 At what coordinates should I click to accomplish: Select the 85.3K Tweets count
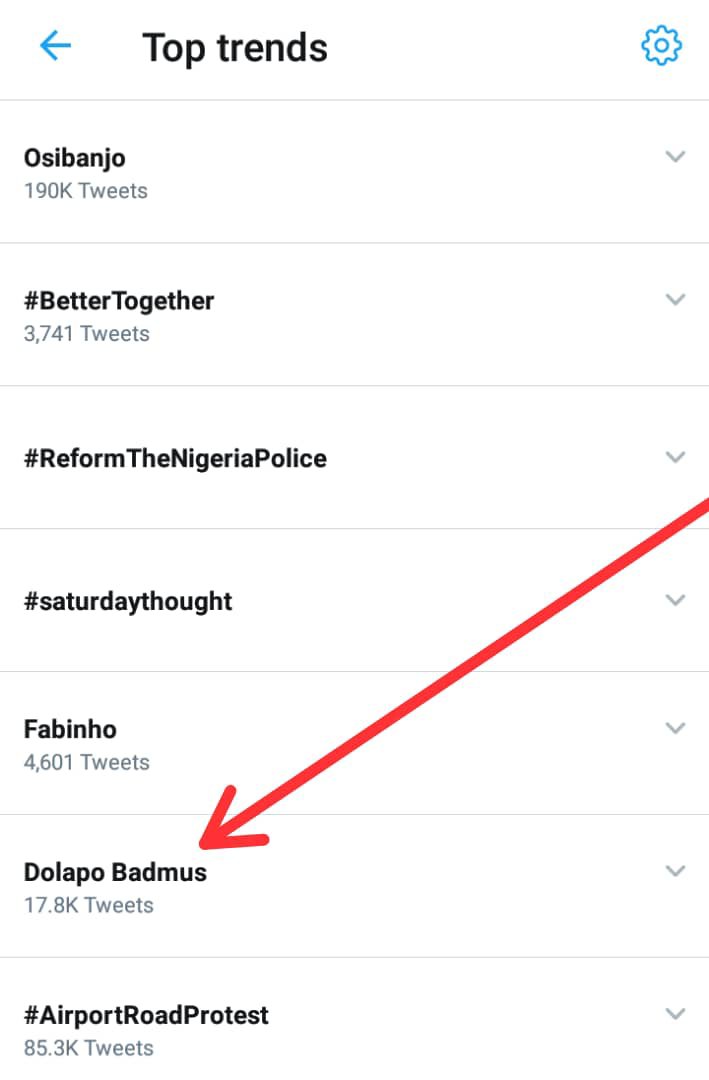(89, 1048)
